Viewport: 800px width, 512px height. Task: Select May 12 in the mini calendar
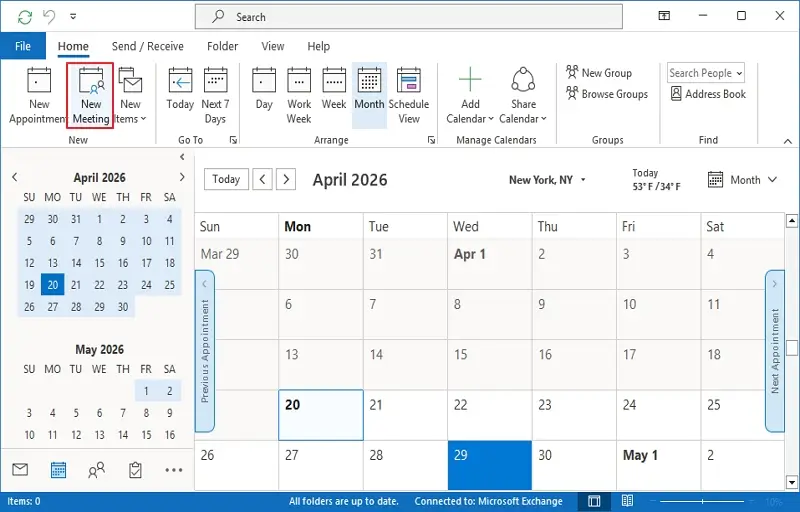tap(76, 434)
